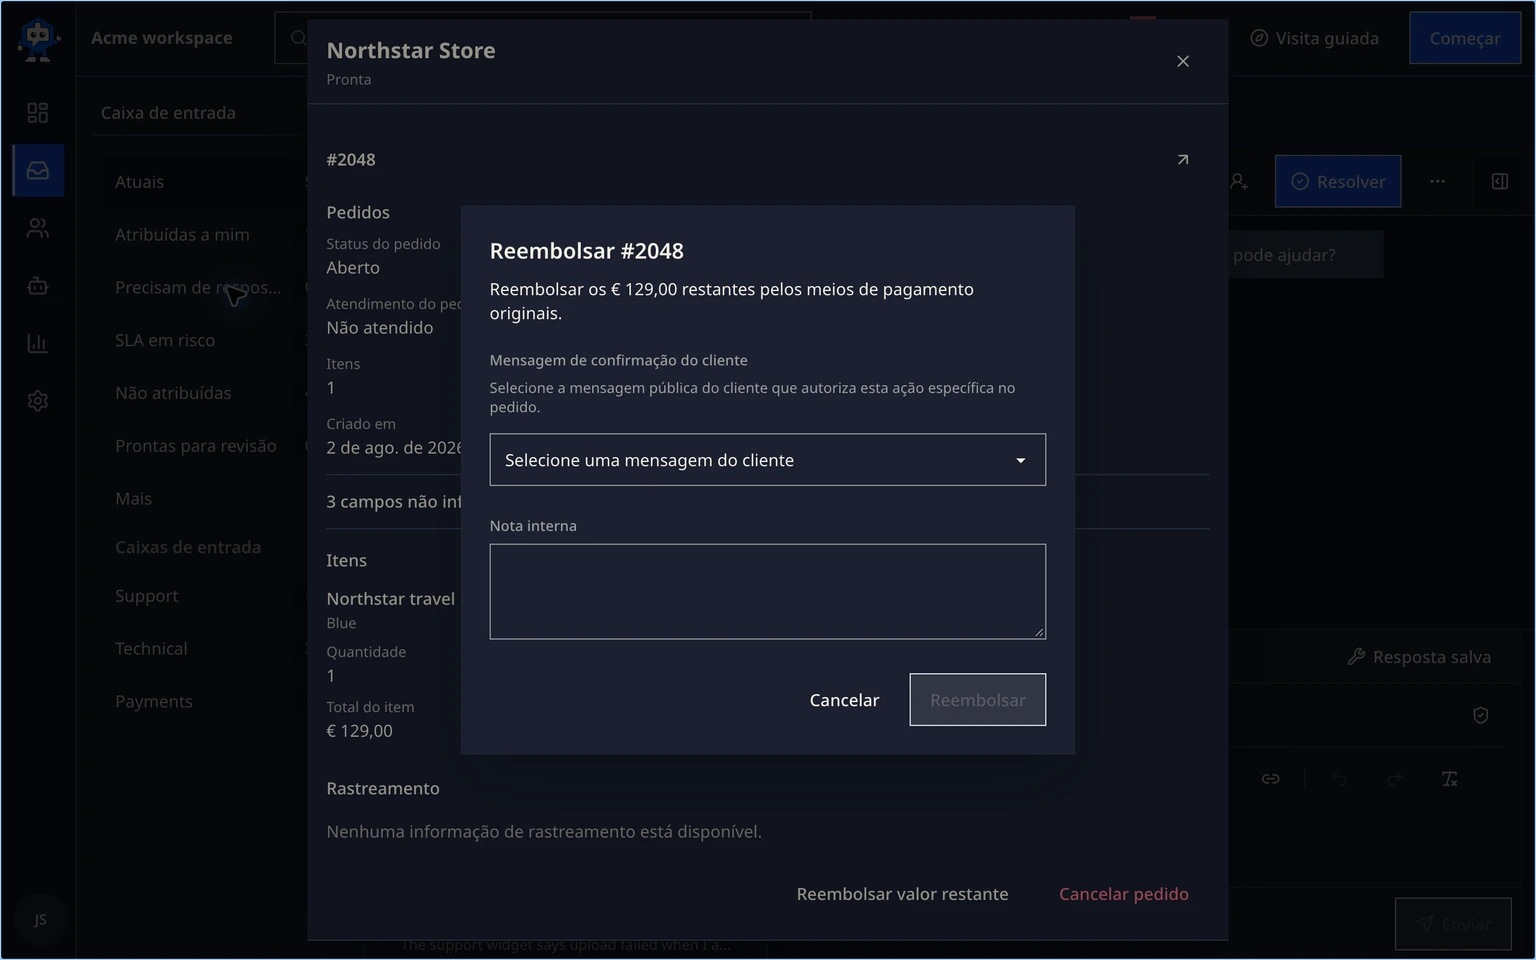Click the Enviar send button
The height and width of the screenshot is (960, 1536).
[1453, 924]
